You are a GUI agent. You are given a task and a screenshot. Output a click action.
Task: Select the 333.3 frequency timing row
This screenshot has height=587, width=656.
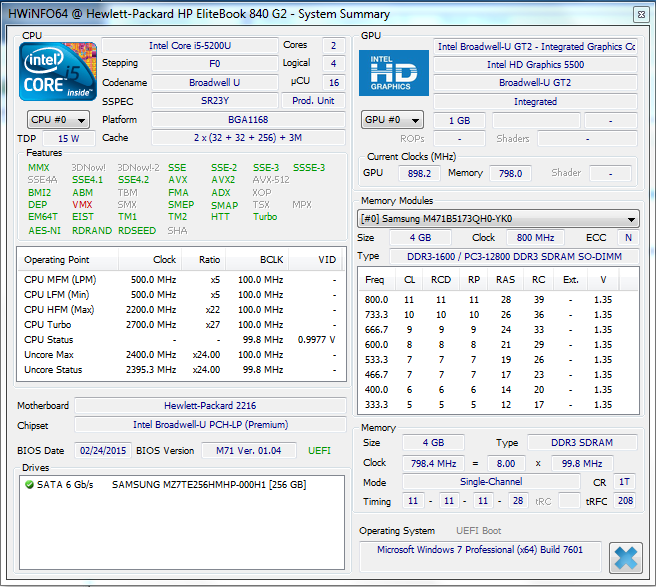pyautogui.click(x=498, y=405)
